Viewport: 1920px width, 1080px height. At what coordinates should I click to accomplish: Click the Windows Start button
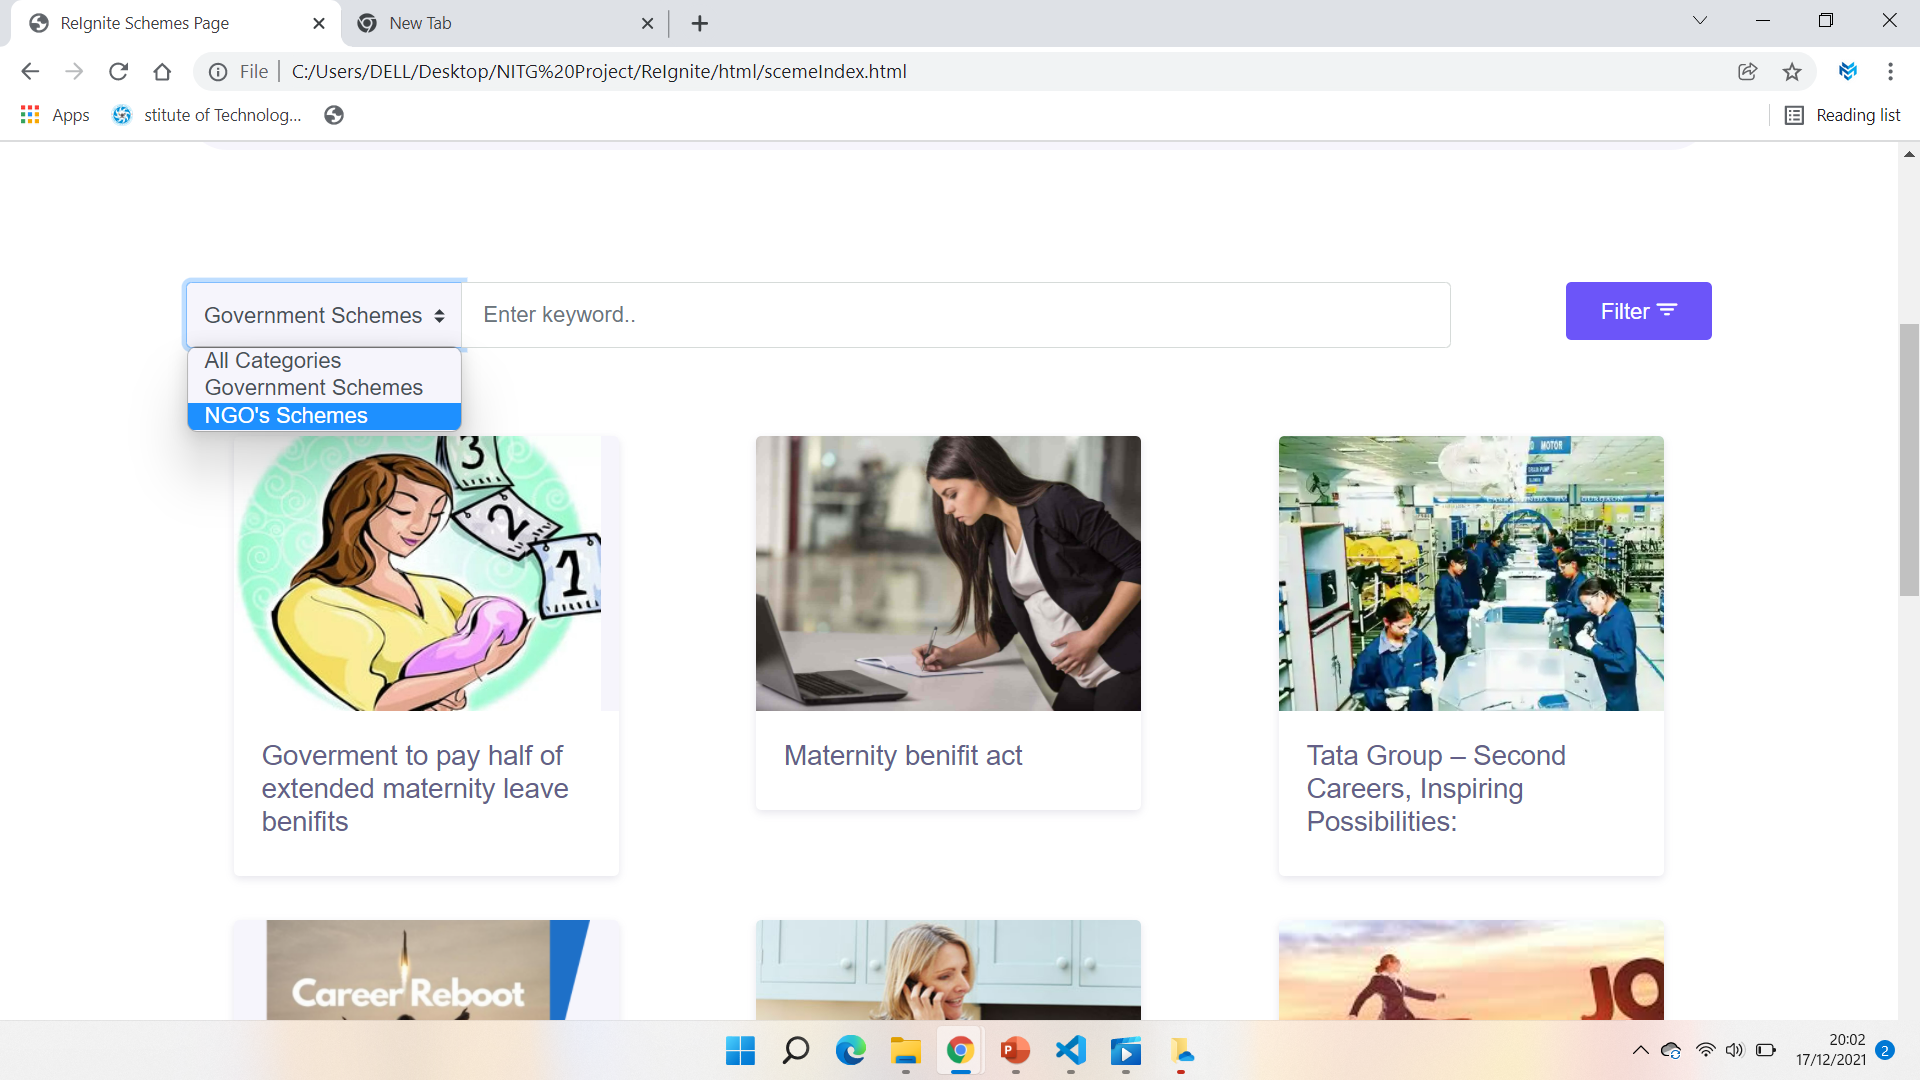click(740, 1051)
